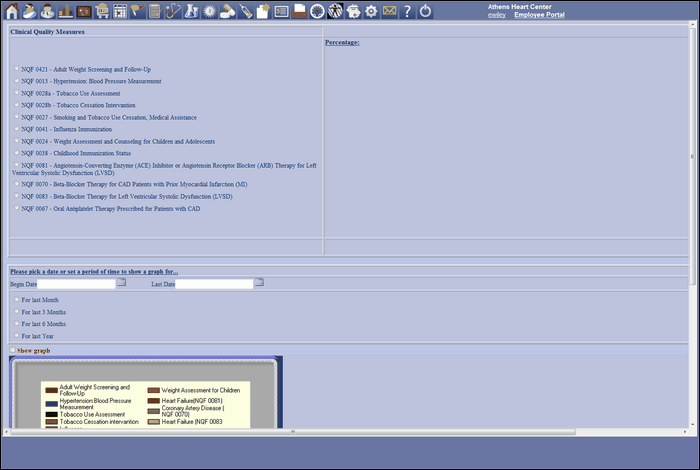
Task: Select NQF 0027 Smoking Cessation radio
Action: point(17,116)
